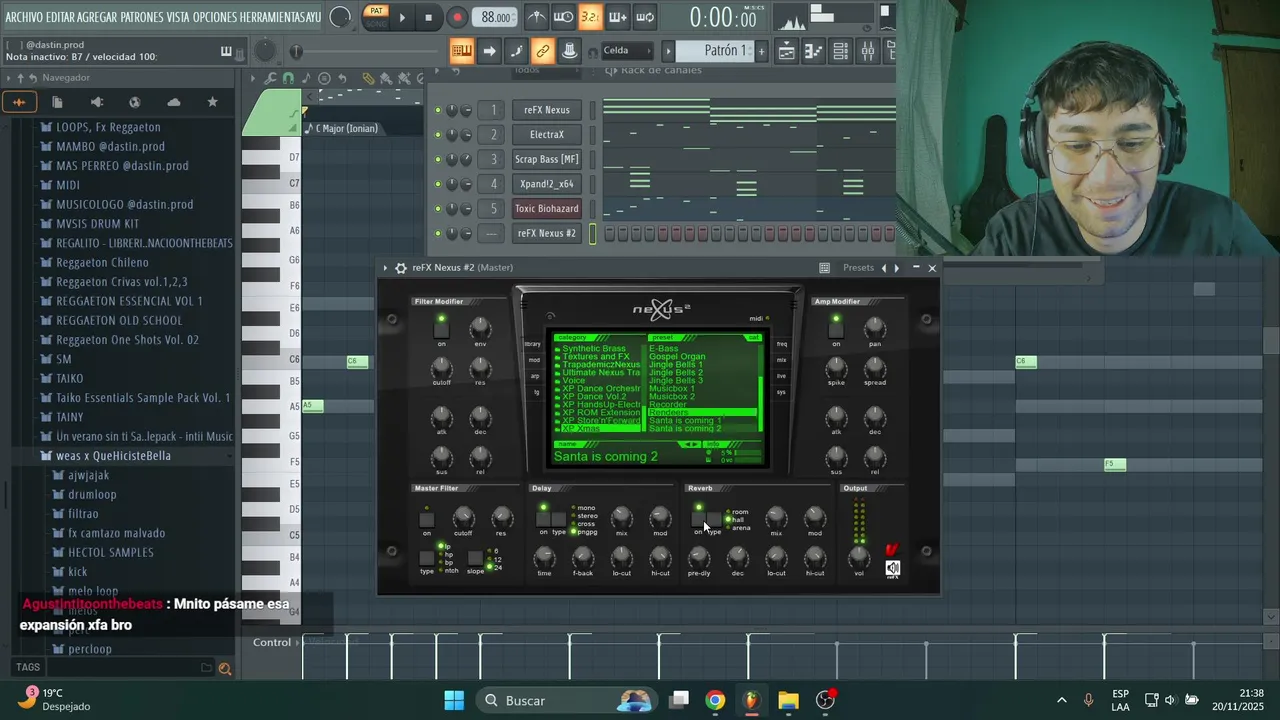1280x720 pixels.
Task: Click the arrow step-edit icon in toolbar
Action: pyautogui.click(x=489, y=51)
